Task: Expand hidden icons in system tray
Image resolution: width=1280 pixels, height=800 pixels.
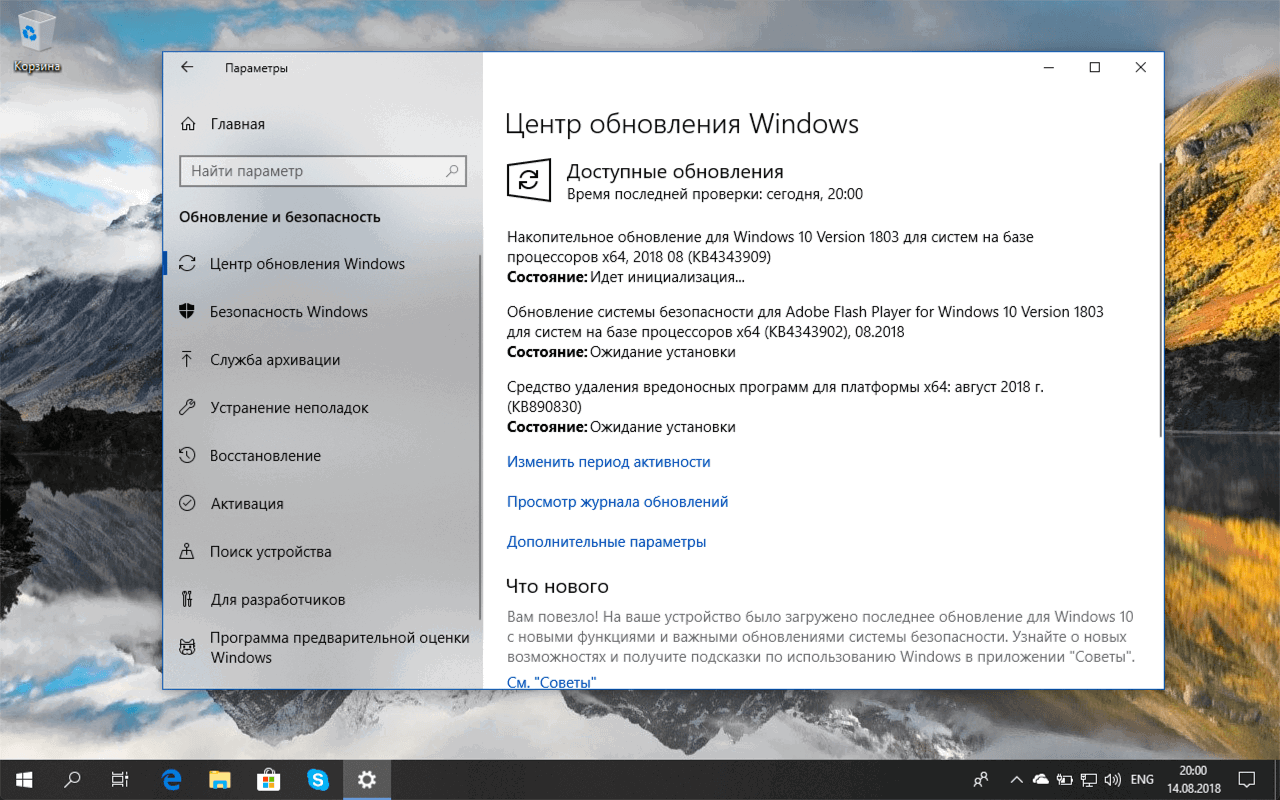Action: [1016, 779]
